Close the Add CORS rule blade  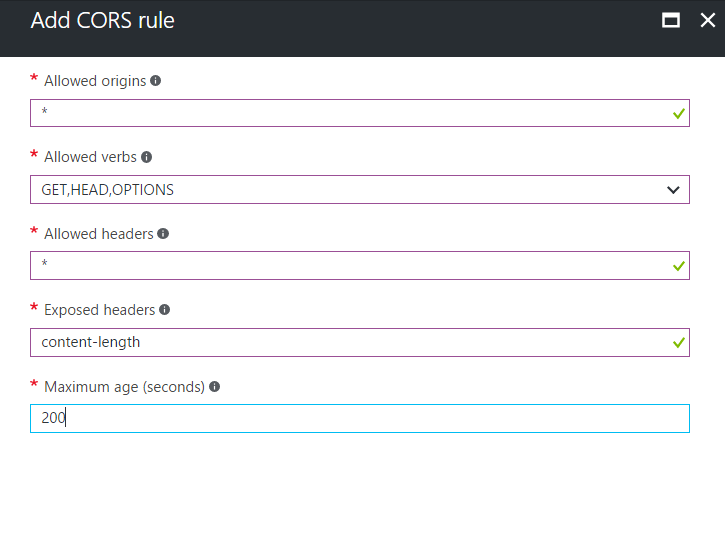(x=708, y=20)
